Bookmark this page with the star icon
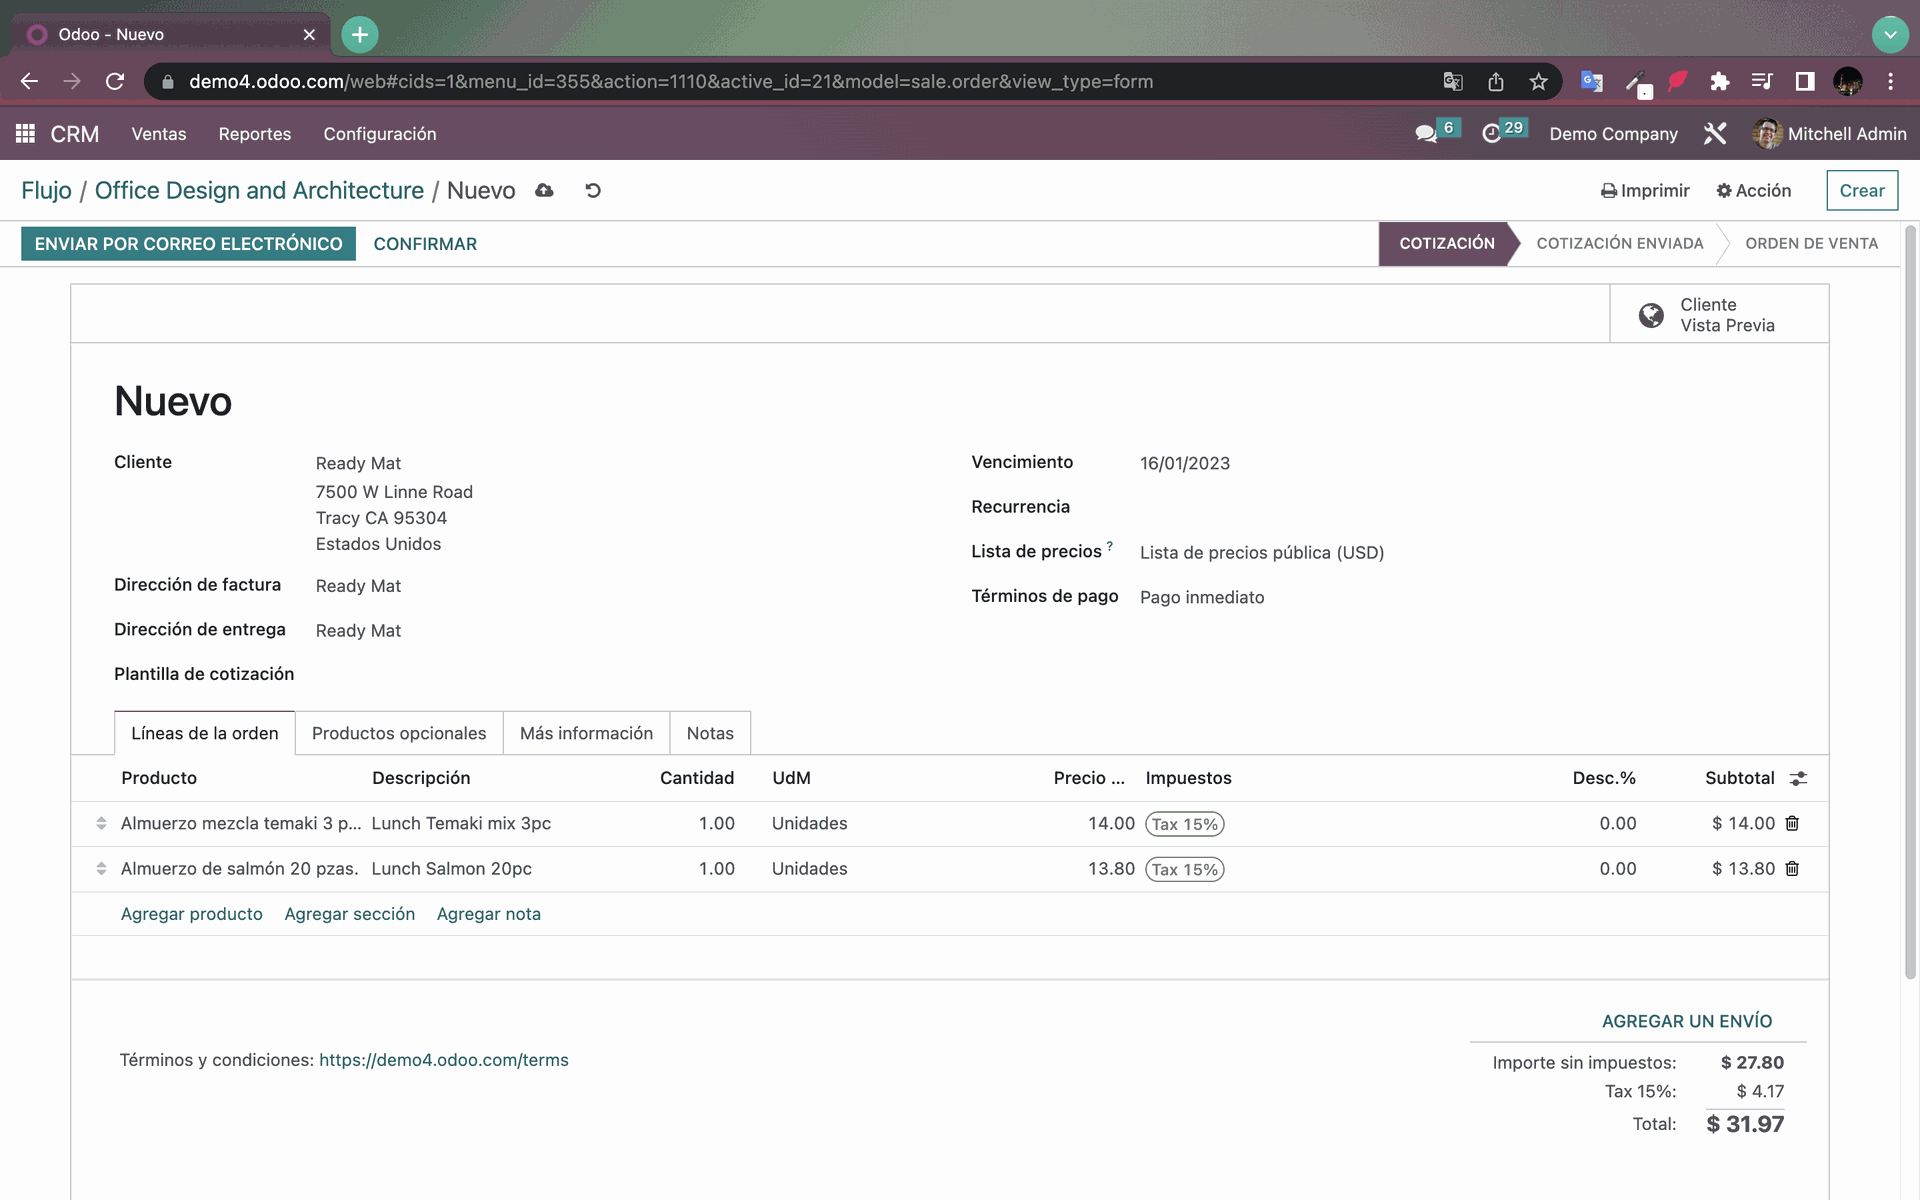Screen dimensions: 1920x1200 click(x=1538, y=82)
